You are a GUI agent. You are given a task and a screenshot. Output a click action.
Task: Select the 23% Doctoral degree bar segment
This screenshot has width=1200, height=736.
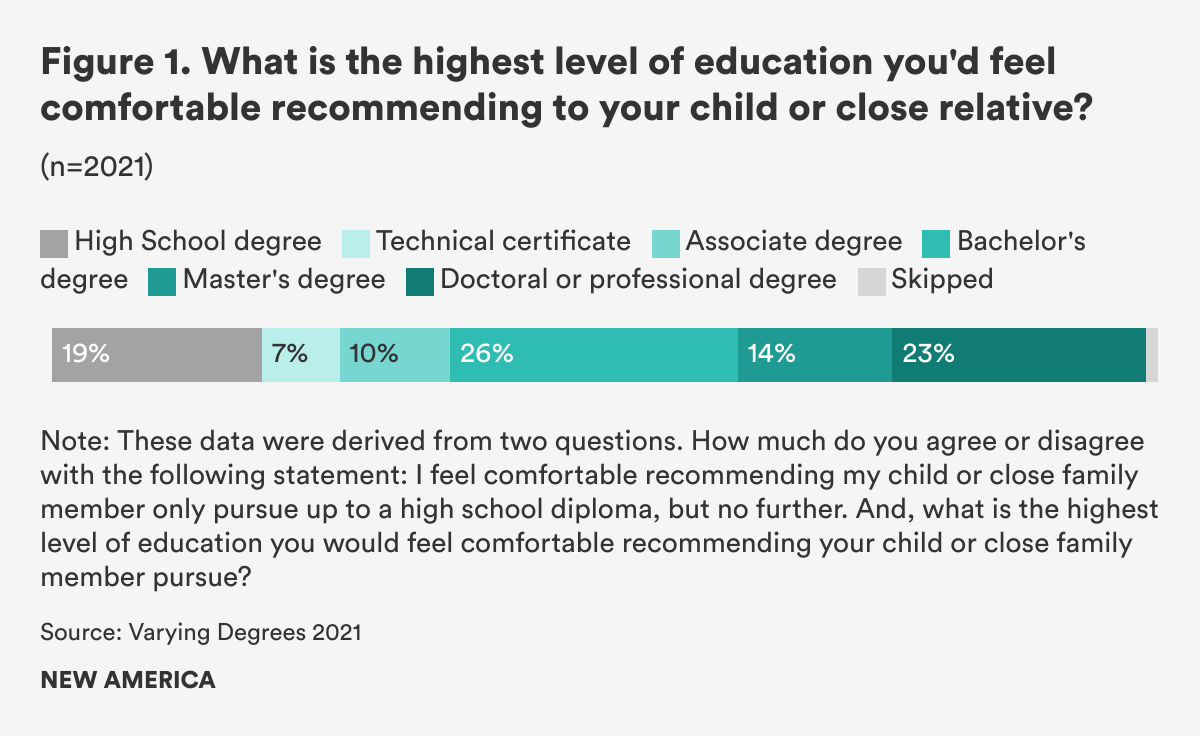click(1018, 354)
